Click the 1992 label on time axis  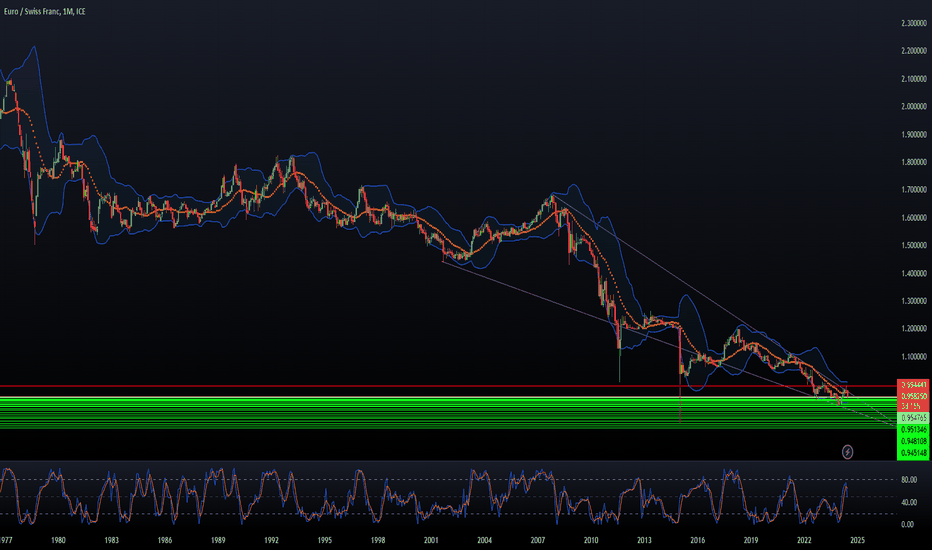tap(271, 540)
